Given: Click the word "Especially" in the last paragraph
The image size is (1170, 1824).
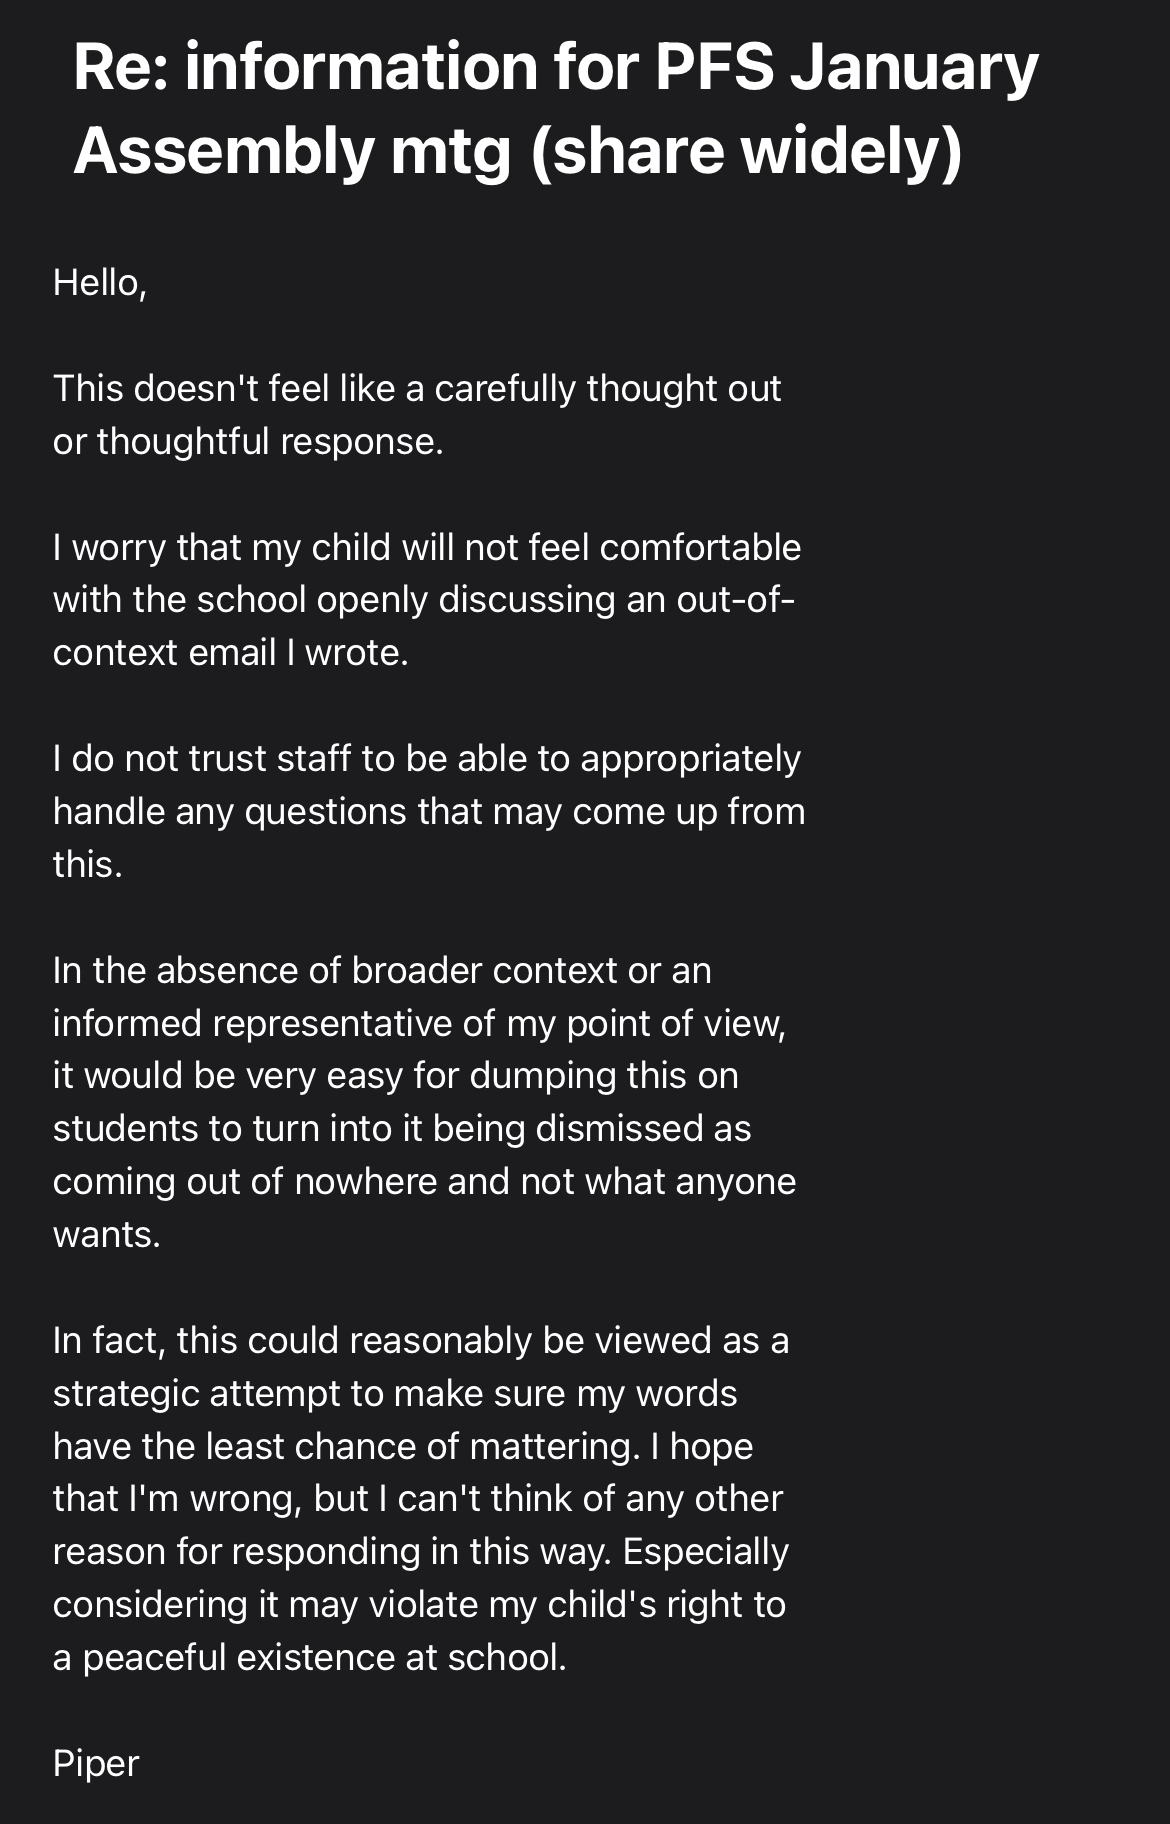Looking at the screenshot, I should 705,1551.
